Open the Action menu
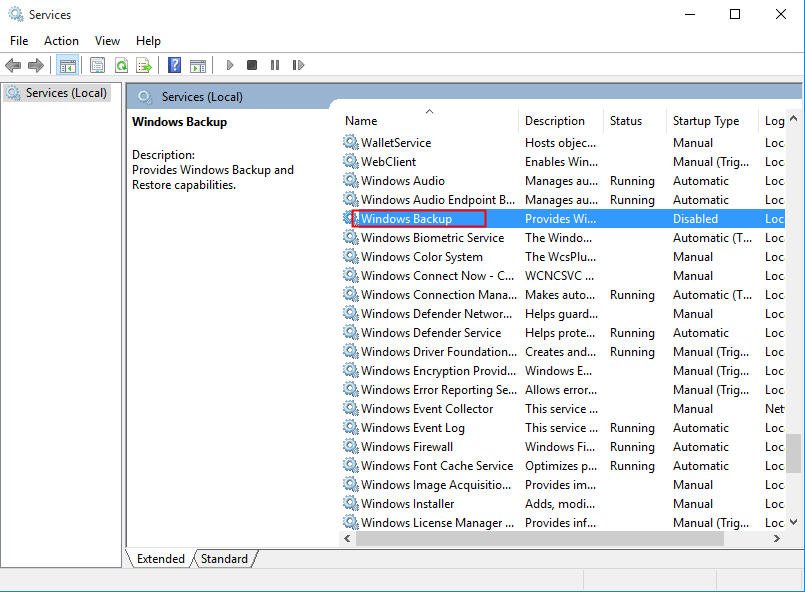The image size is (805, 592). click(61, 41)
